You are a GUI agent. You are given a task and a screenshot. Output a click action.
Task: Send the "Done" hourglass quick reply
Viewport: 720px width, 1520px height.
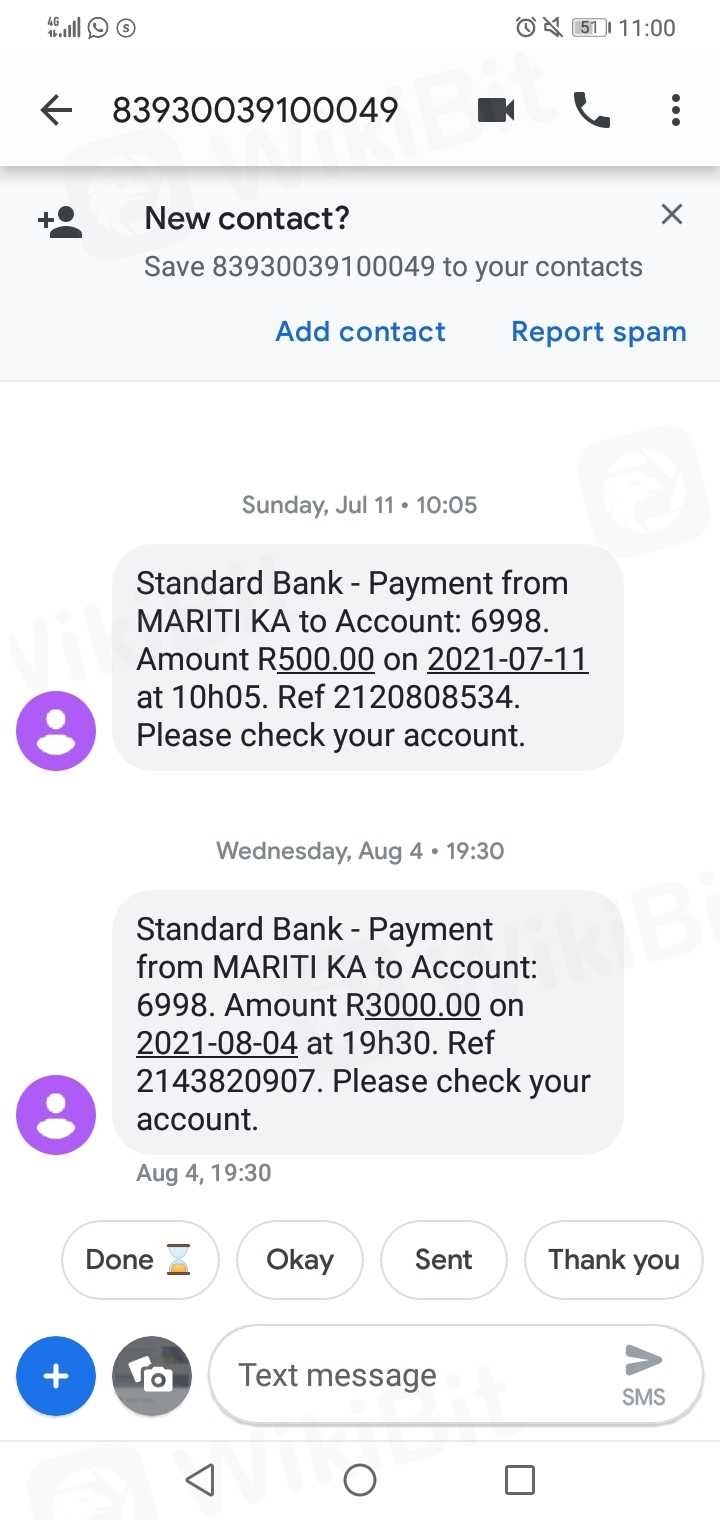[139, 1260]
